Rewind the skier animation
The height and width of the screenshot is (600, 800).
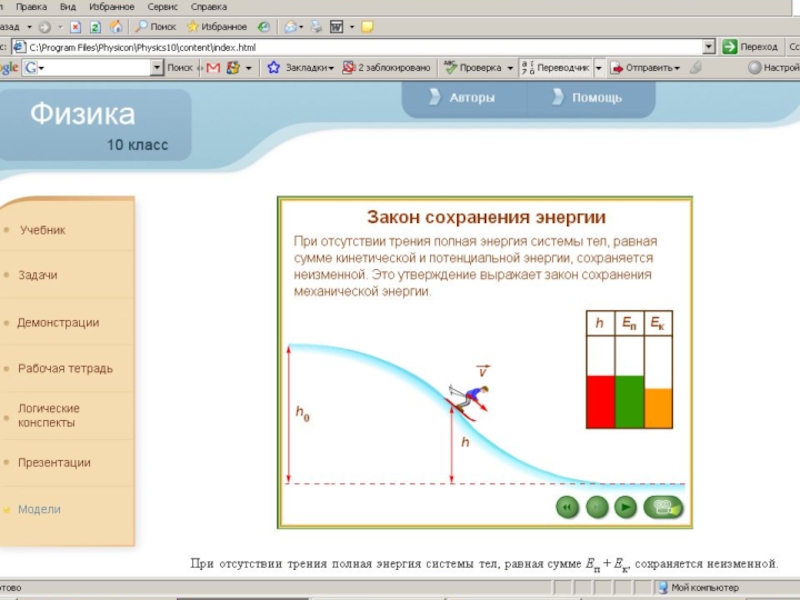567,507
